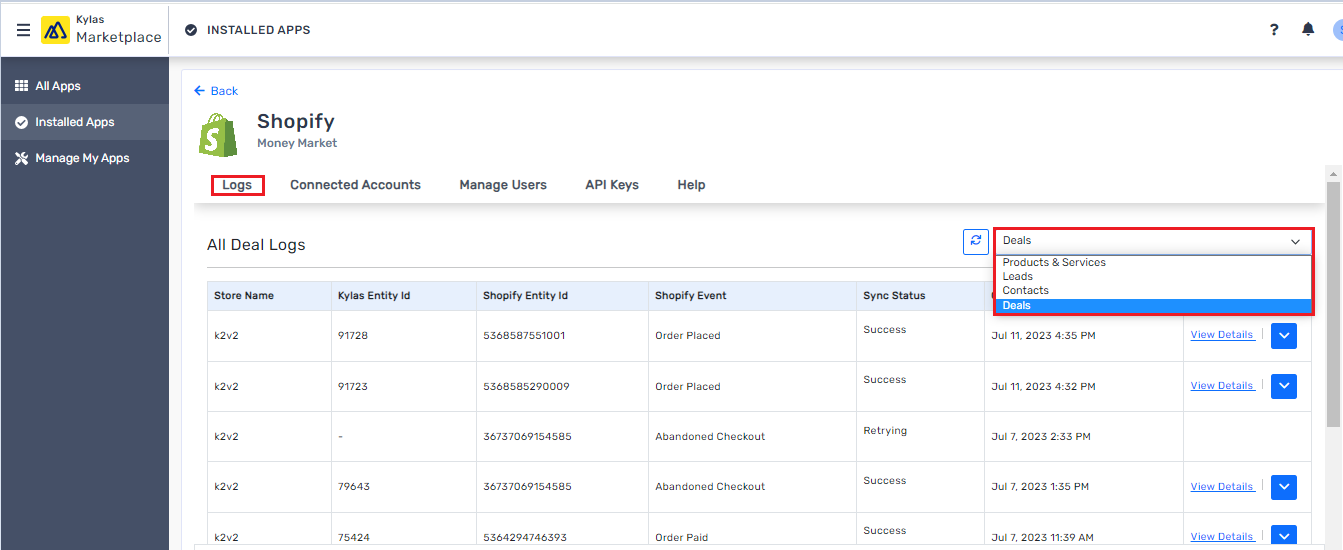The height and width of the screenshot is (550, 1343).
Task: Open the Manage Users tab
Action: coord(503,185)
